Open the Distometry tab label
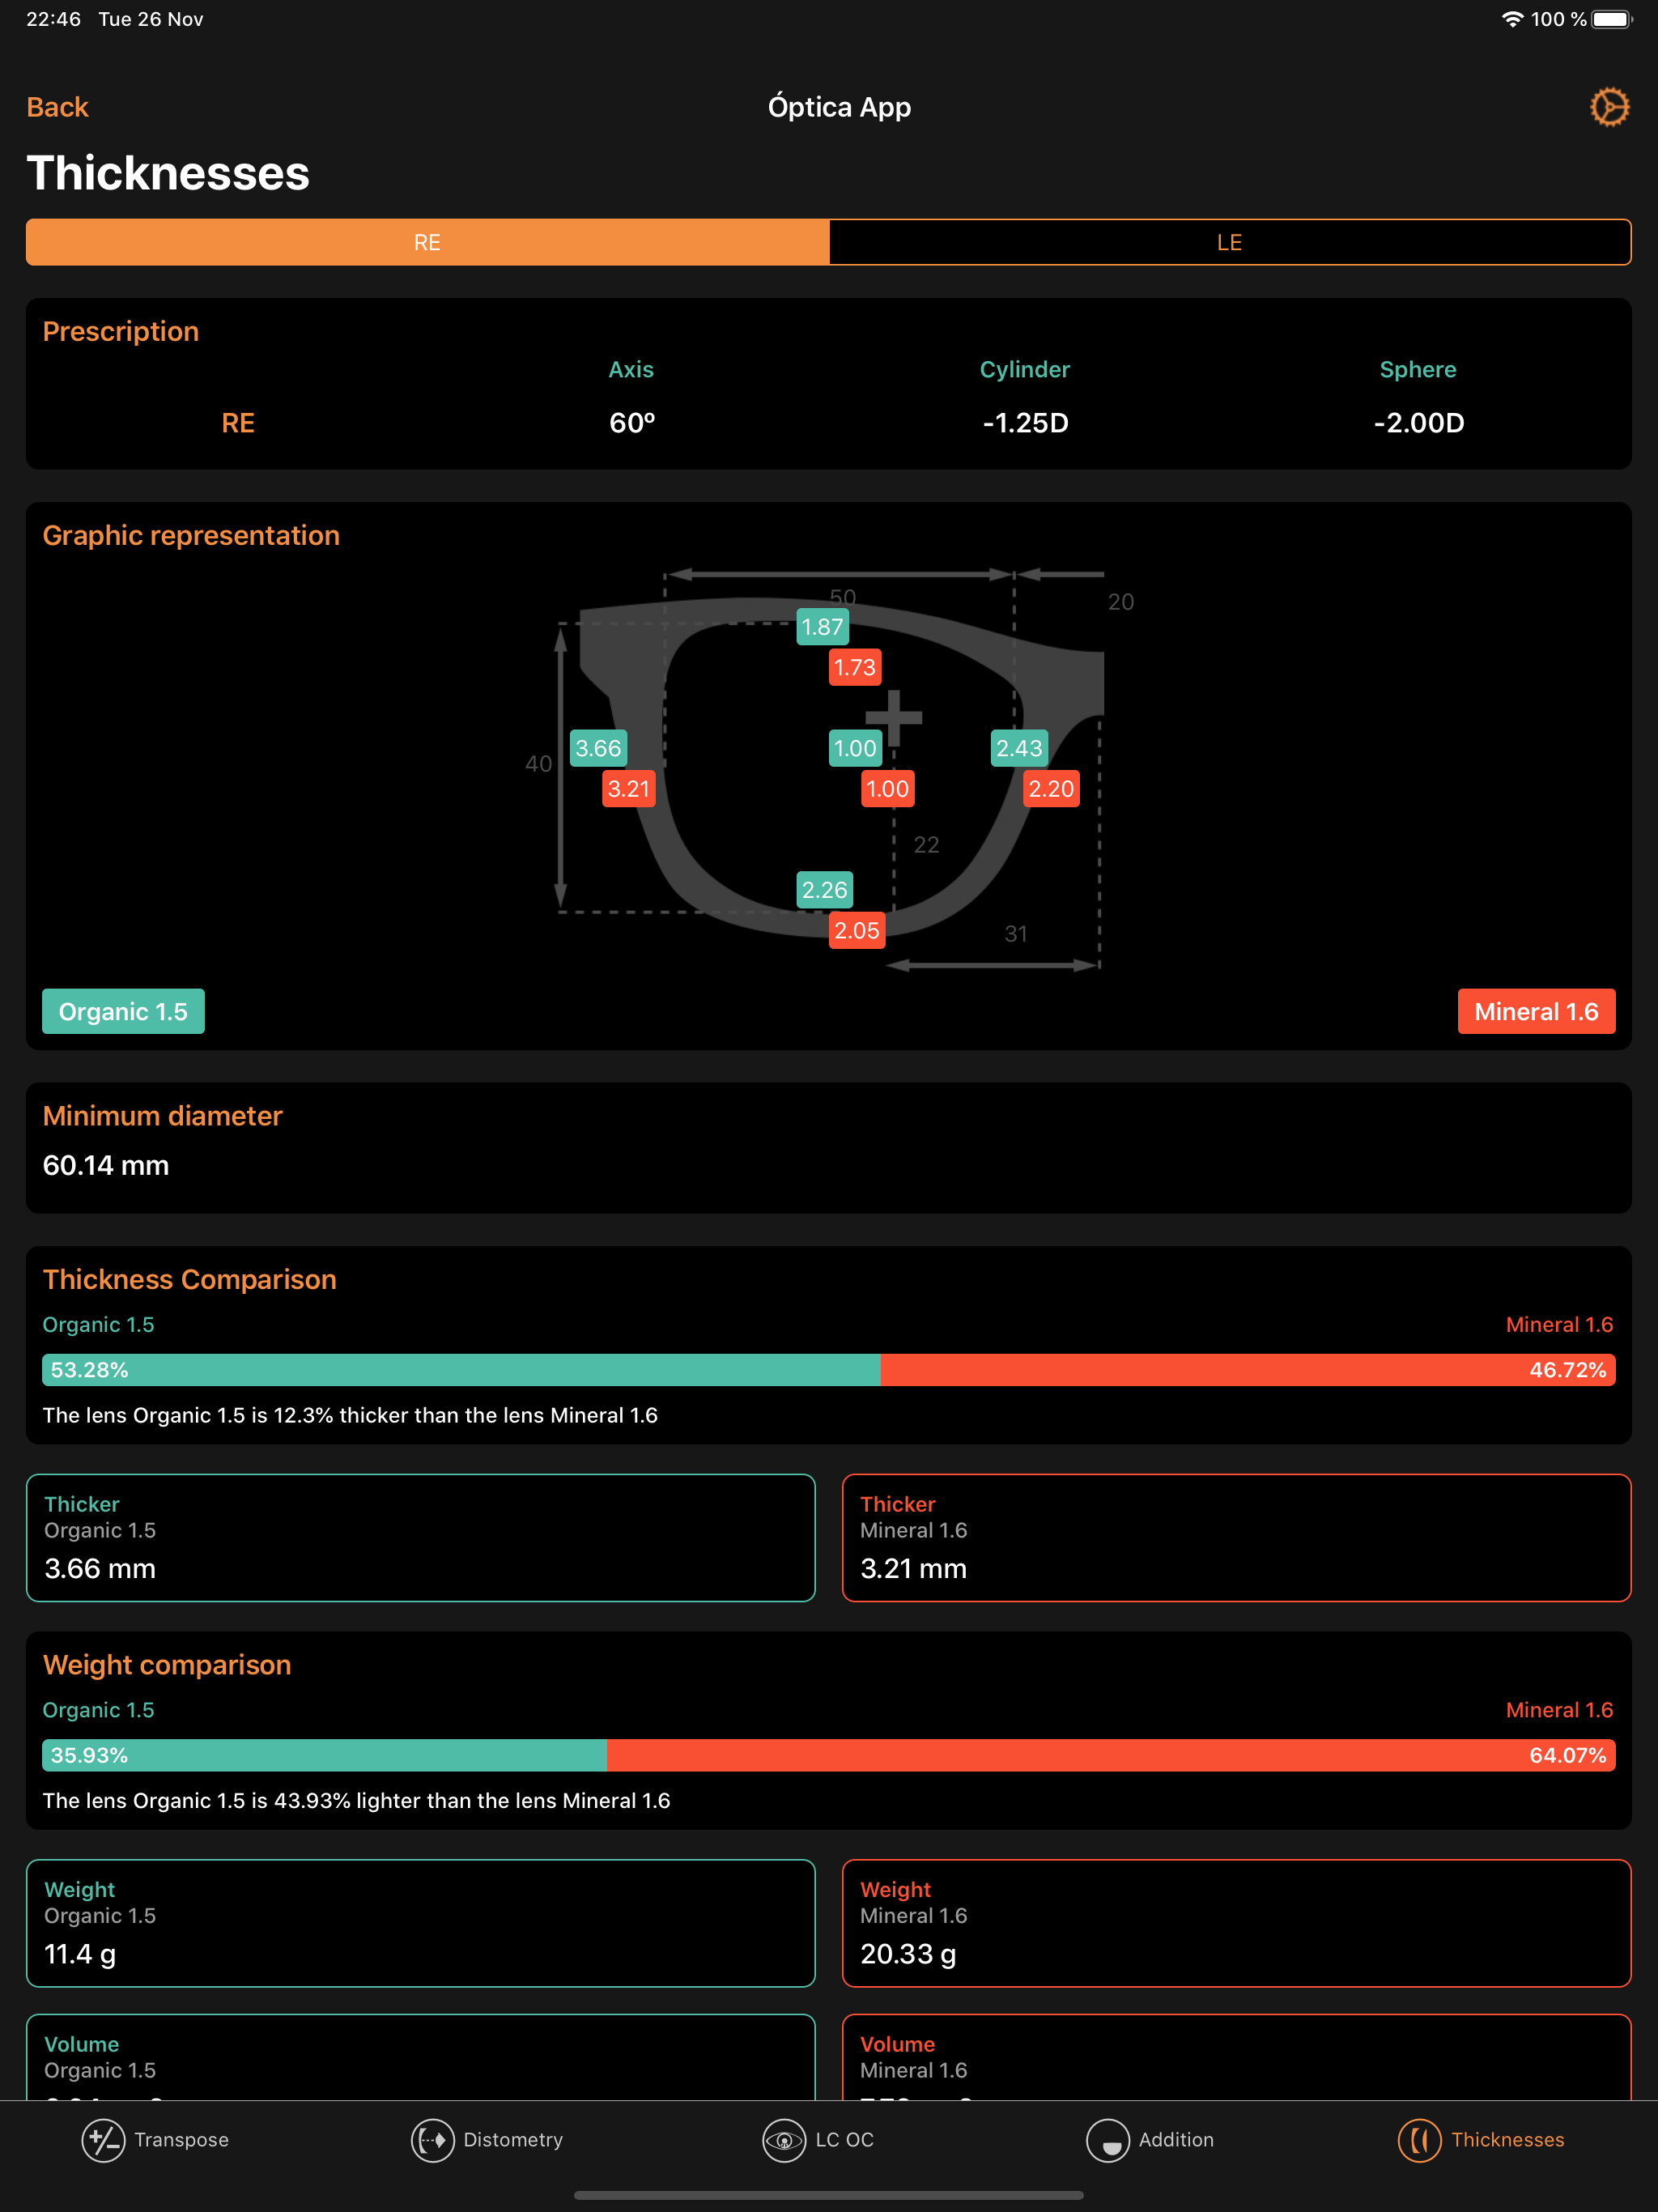1658x2212 pixels. tap(513, 2140)
